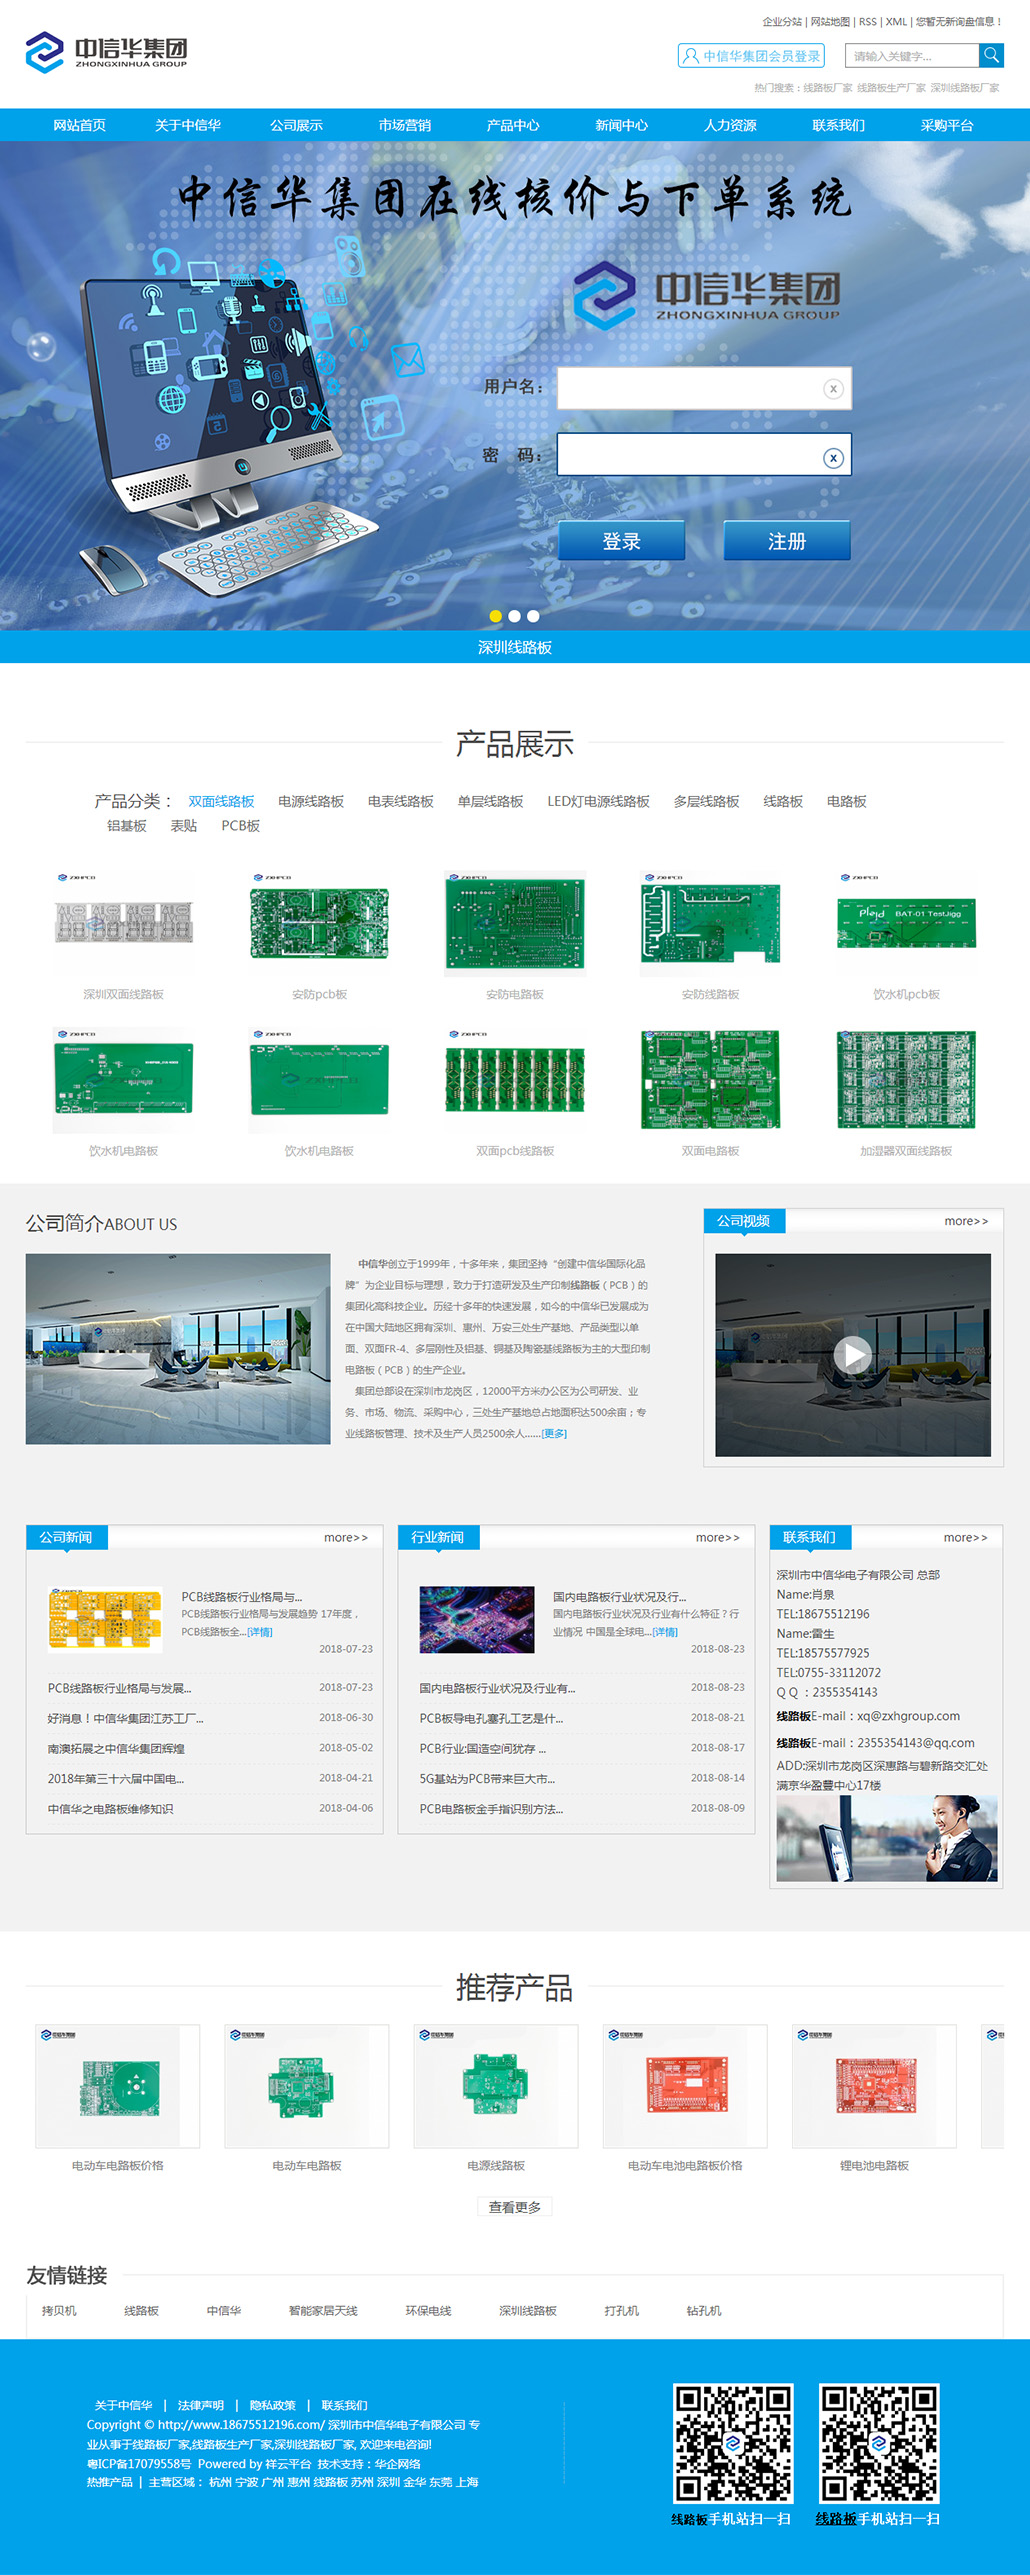Open 产品中心 in the navigation bar
1030x2575 pixels.
pos(513,125)
